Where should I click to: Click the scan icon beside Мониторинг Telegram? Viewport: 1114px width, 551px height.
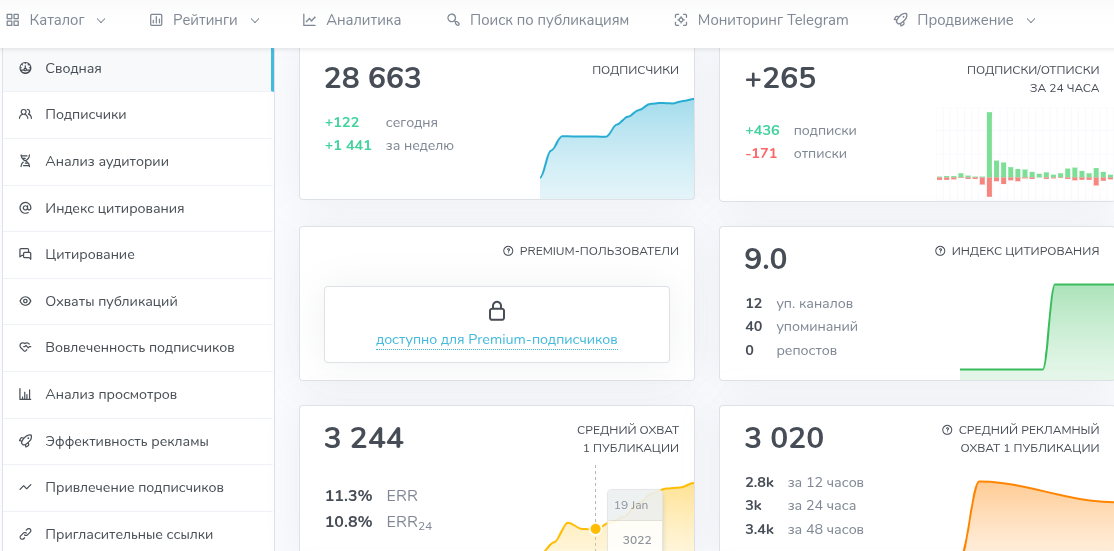(x=681, y=21)
